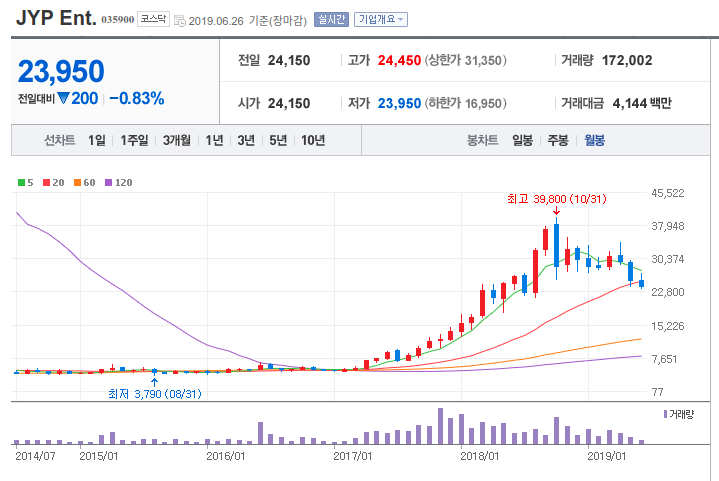Click the 시가 24,150 value

[x=289, y=103]
